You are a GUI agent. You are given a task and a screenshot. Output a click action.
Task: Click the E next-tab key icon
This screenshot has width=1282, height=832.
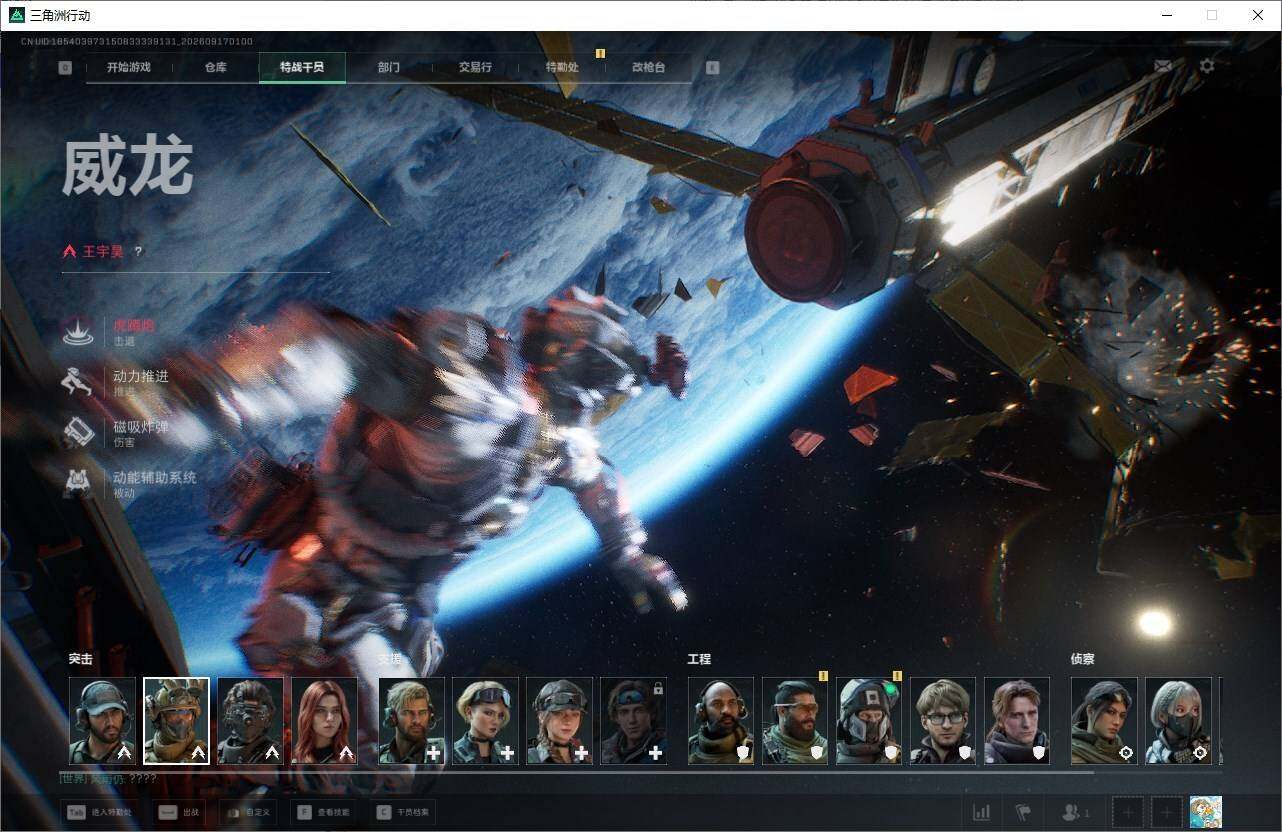tap(712, 68)
